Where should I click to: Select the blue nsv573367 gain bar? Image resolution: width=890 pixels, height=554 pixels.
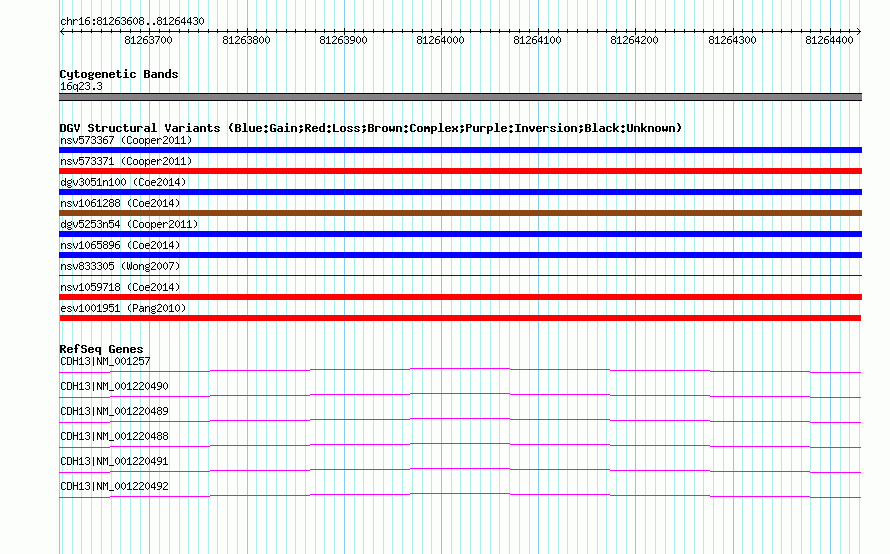coord(460,150)
